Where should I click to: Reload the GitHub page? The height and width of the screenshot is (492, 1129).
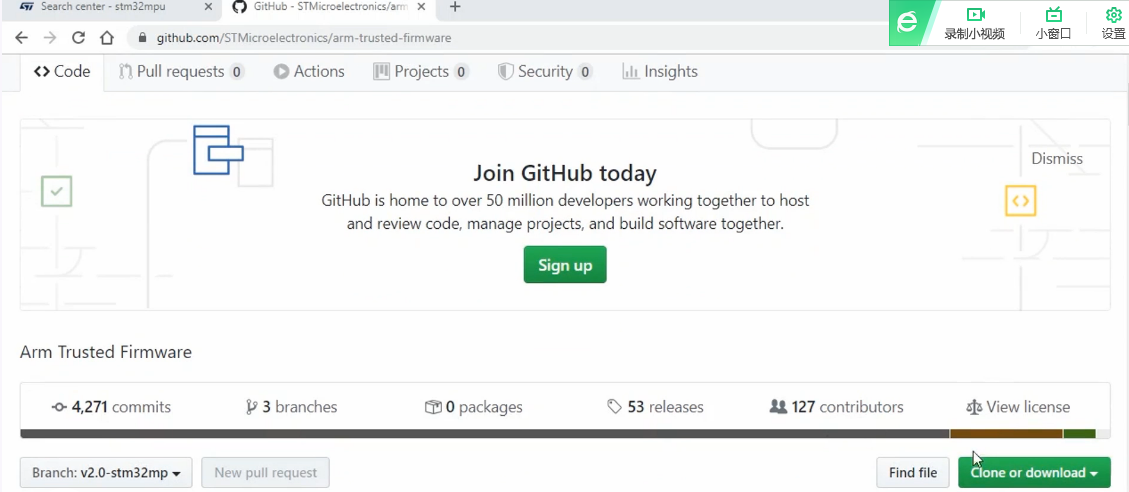tap(79, 38)
